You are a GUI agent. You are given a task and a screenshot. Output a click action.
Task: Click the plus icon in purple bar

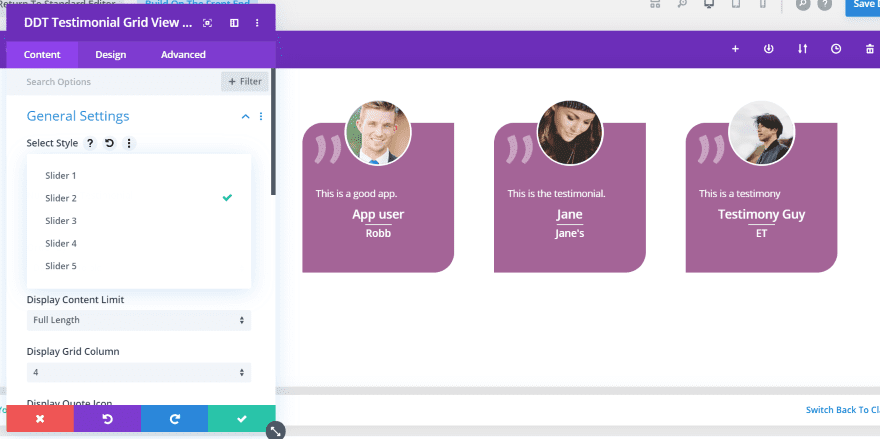tap(735, 49)
